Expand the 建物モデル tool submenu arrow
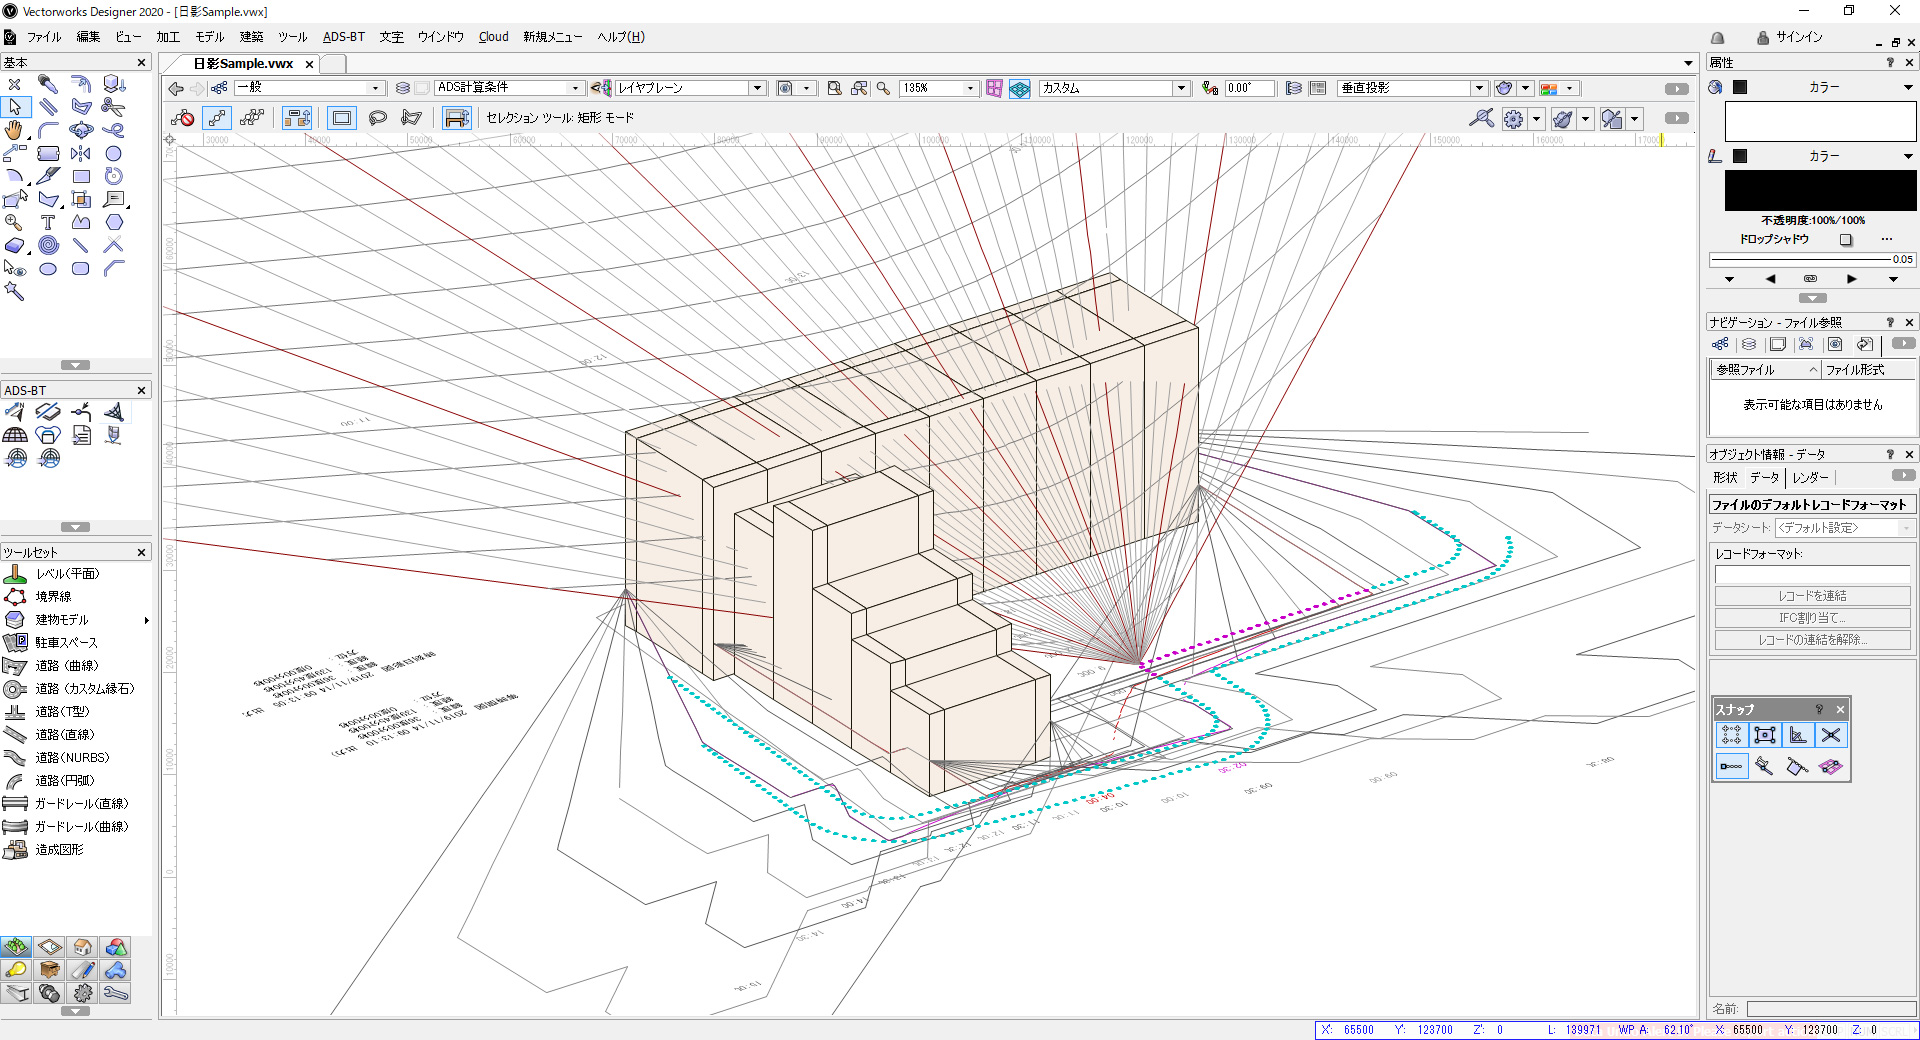 click(146, 620)
